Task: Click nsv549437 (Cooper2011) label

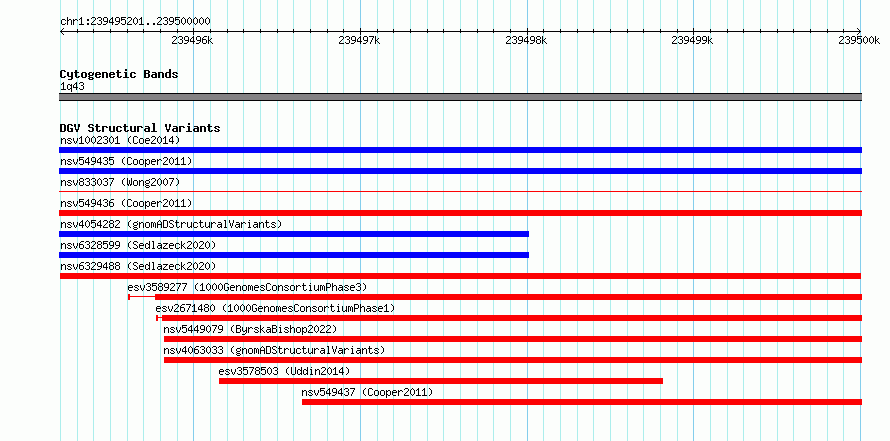Action: pos(367,392)
